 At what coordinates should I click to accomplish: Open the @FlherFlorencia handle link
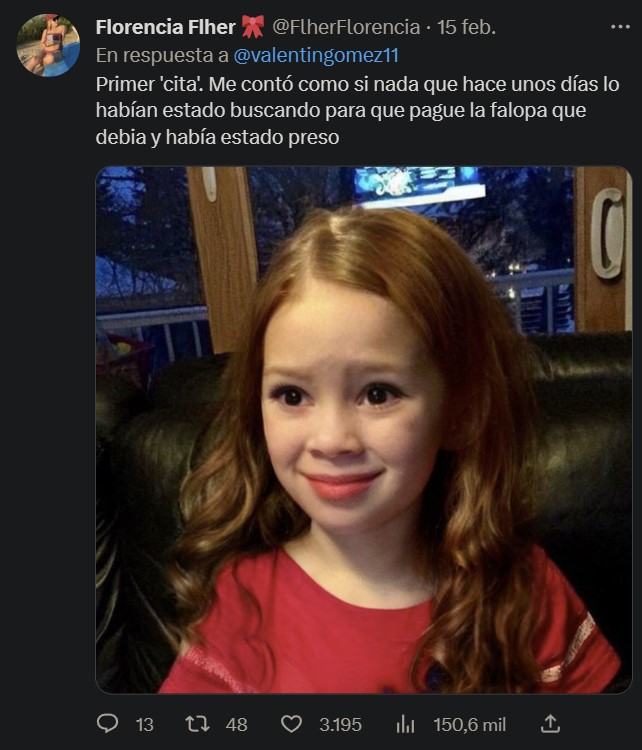pos(345,27)
